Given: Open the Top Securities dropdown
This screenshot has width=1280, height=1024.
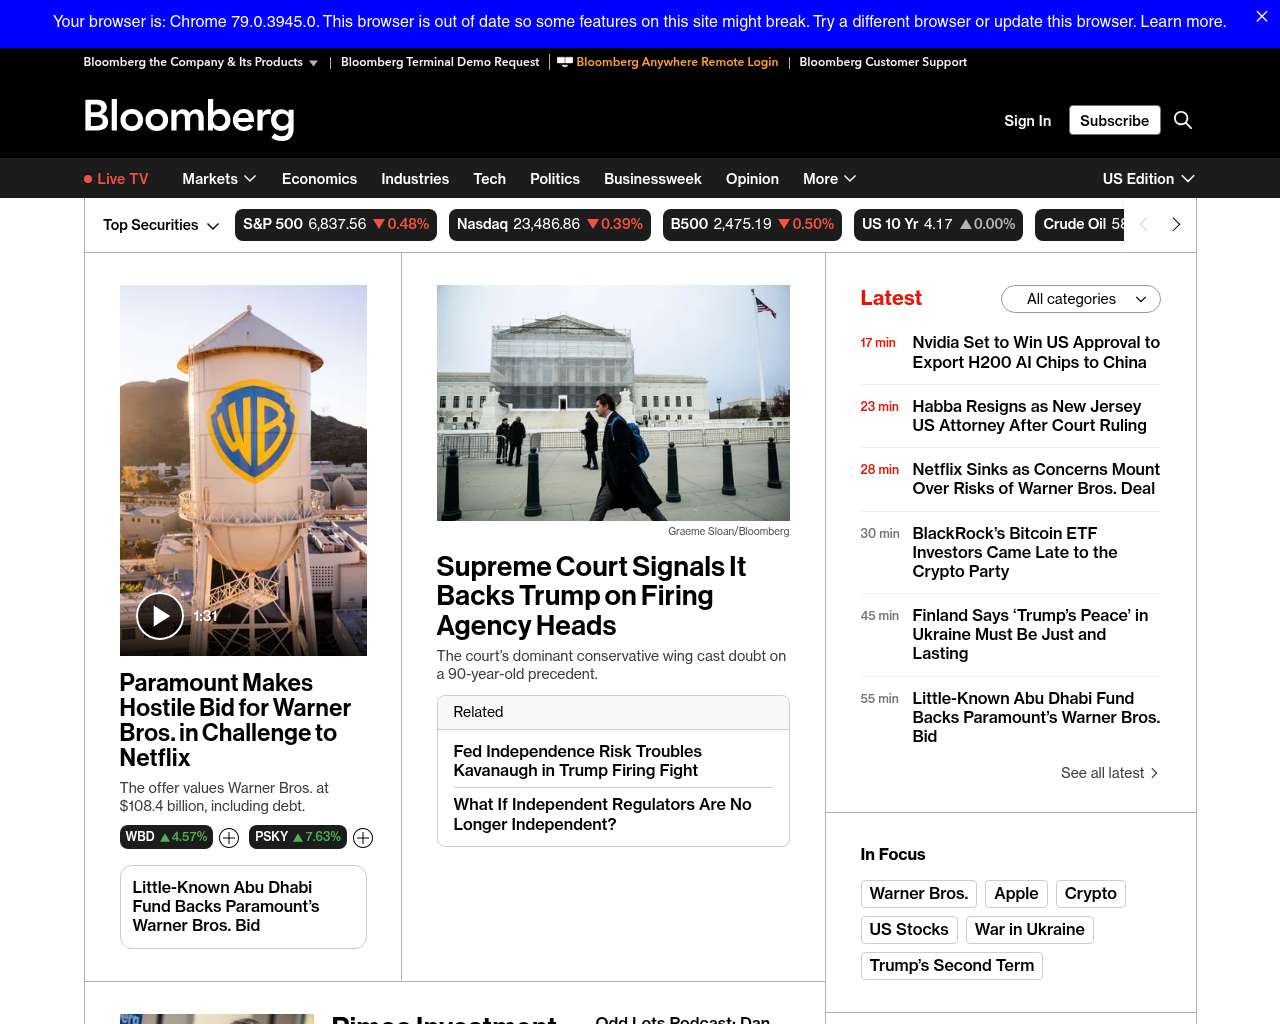Looking at the screenshot, I should tap(161, 225).
